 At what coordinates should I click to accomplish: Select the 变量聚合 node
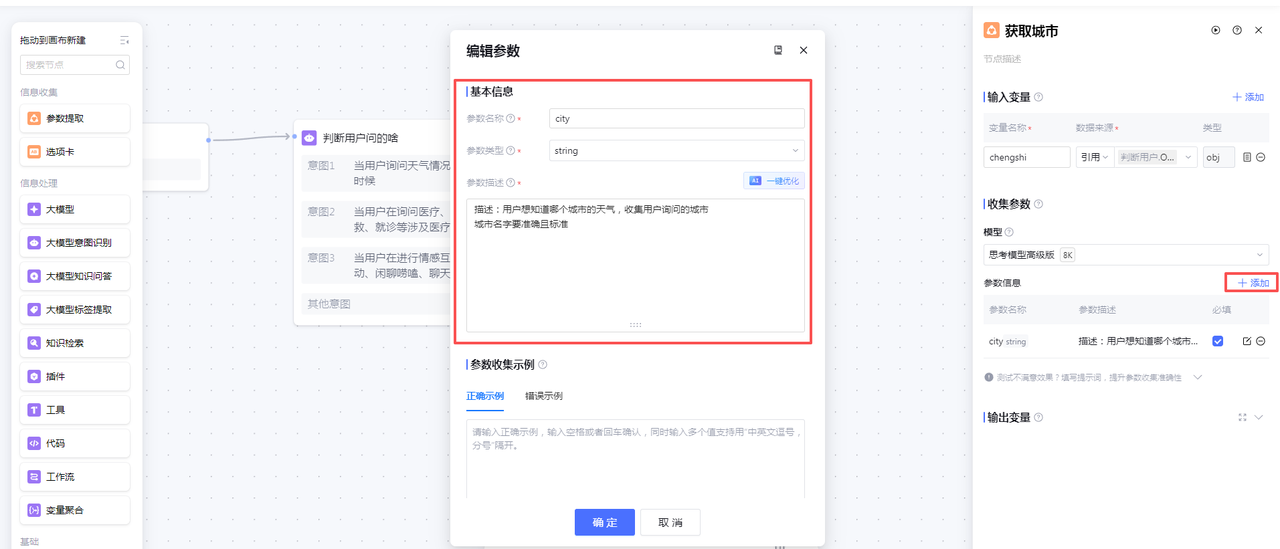75,510
